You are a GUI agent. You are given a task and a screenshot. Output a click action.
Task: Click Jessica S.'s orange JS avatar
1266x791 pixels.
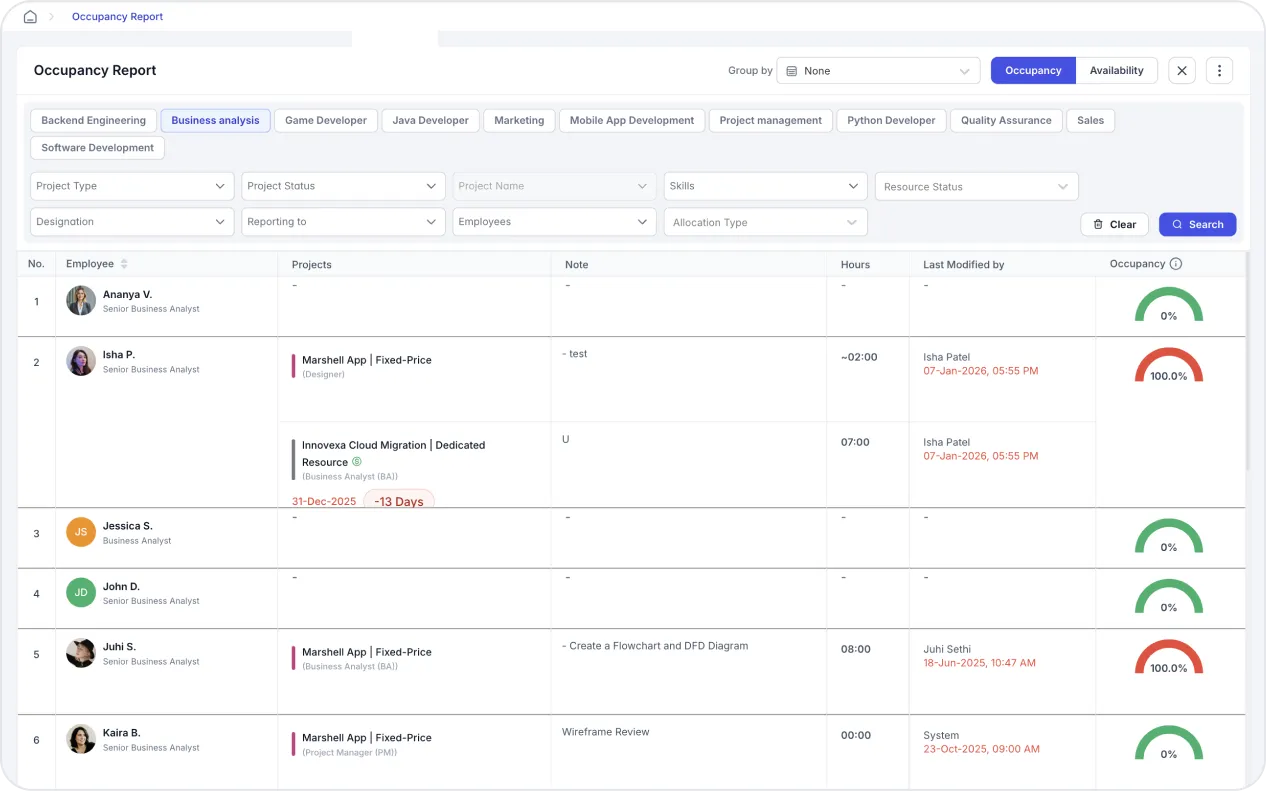(81, 532)
